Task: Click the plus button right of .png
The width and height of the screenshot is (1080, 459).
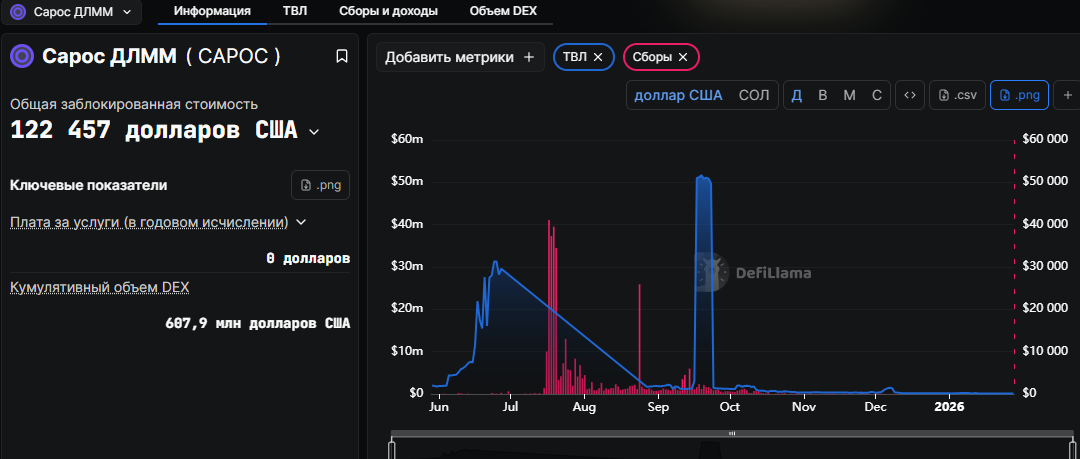Action: 1067,95
